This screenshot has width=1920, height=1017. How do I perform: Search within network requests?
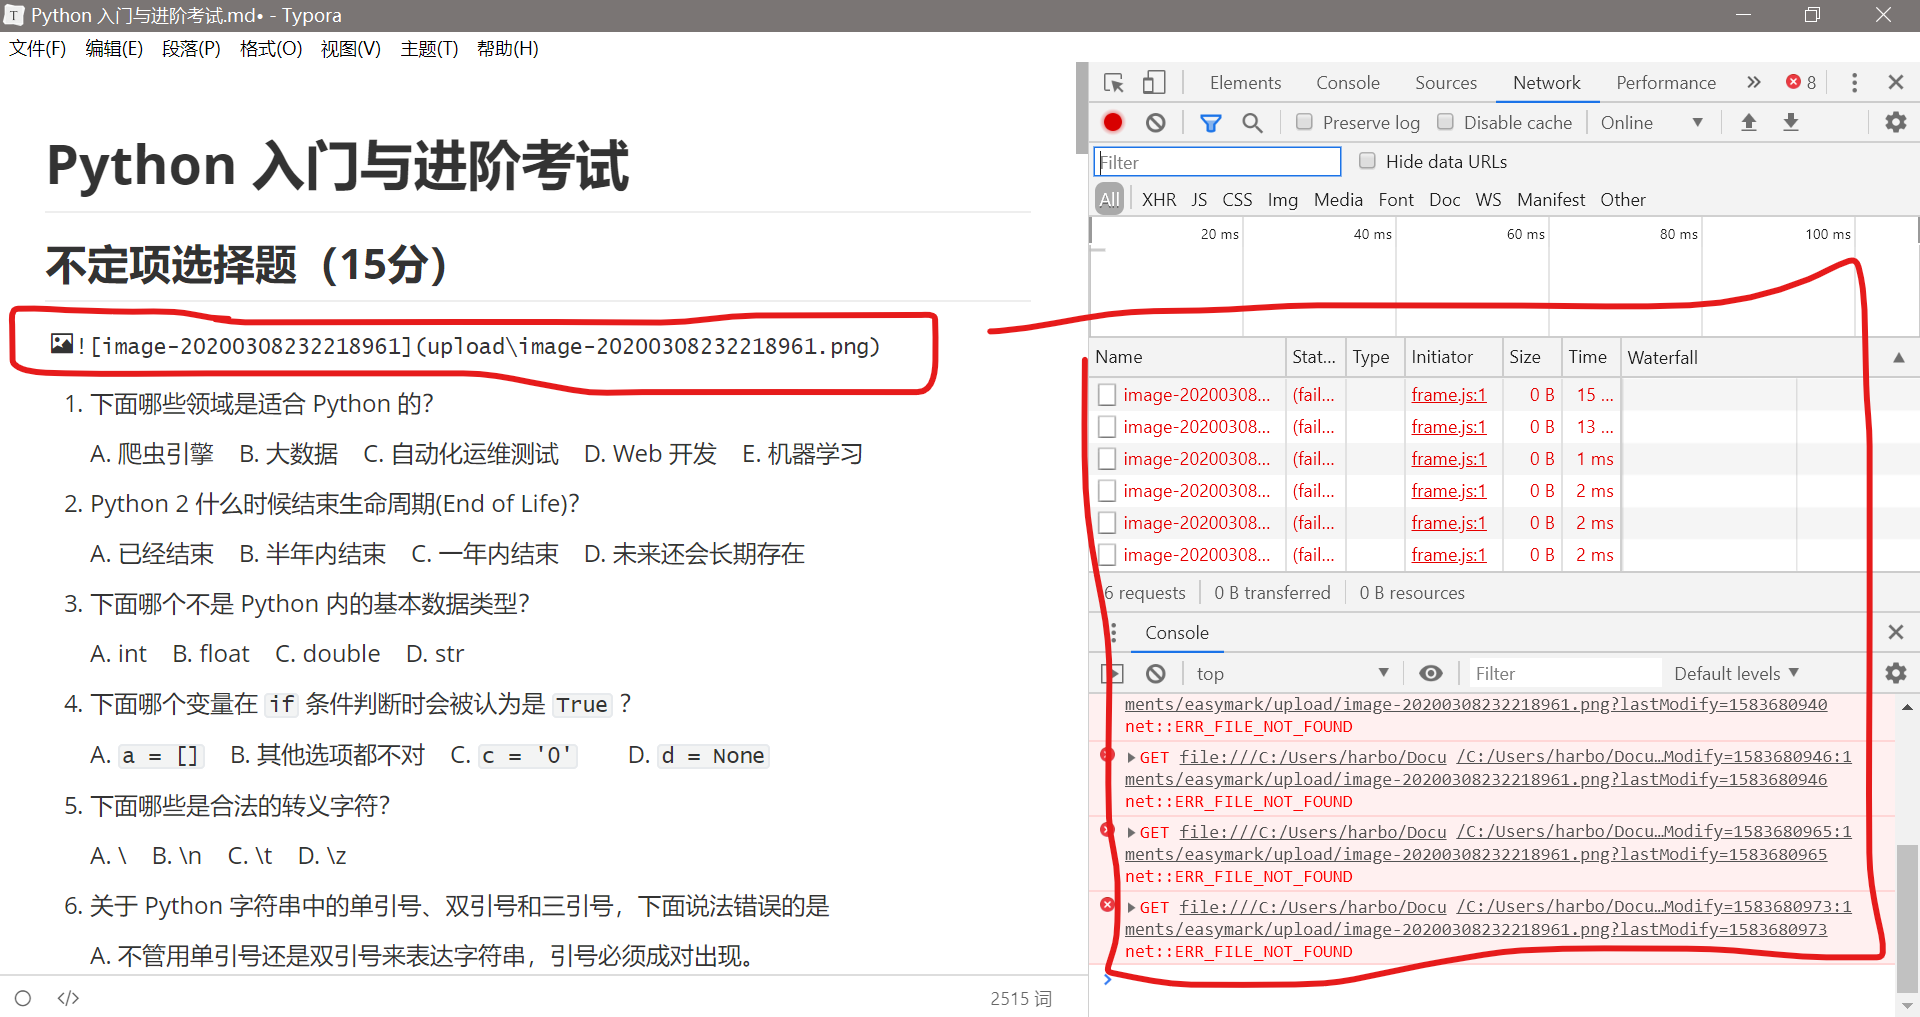point(1252,122)
